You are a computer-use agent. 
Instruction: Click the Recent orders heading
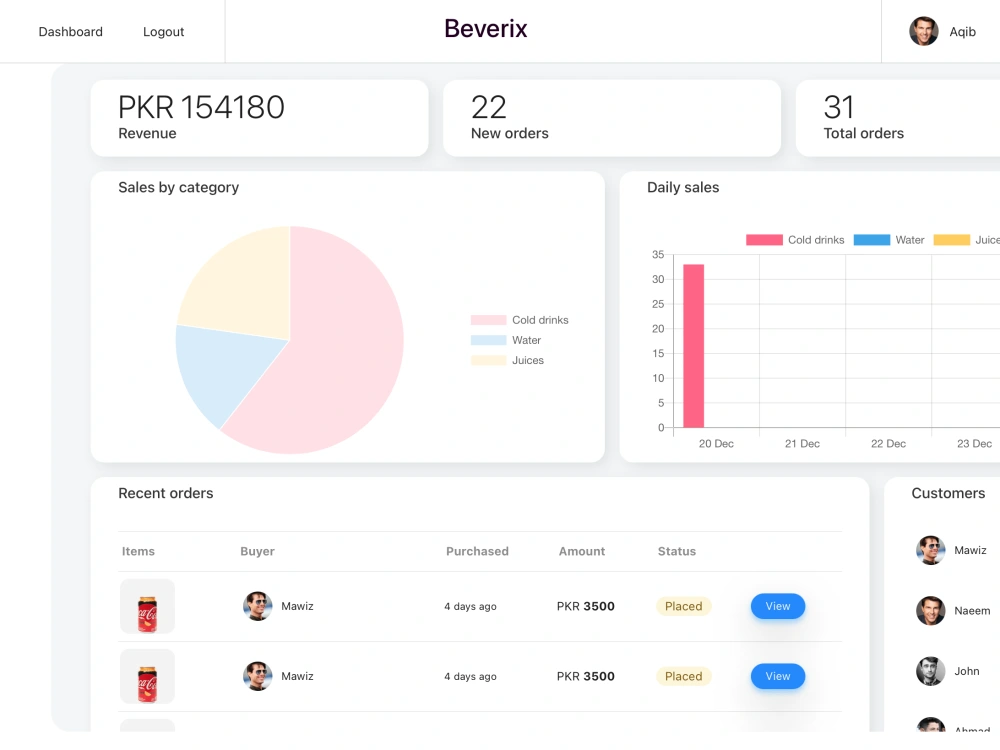click(x=166, y=493)
